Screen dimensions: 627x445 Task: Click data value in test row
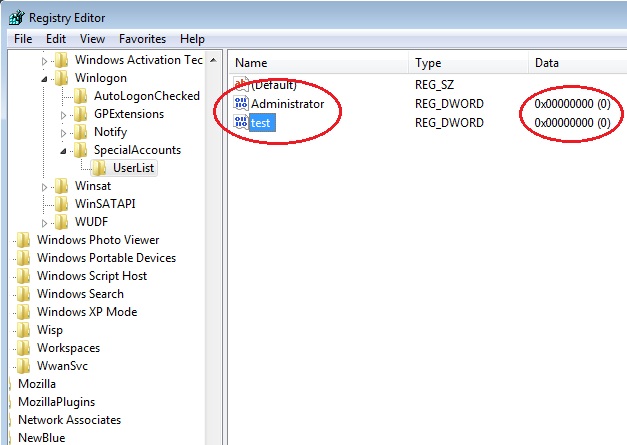click(x=572, y=123)
